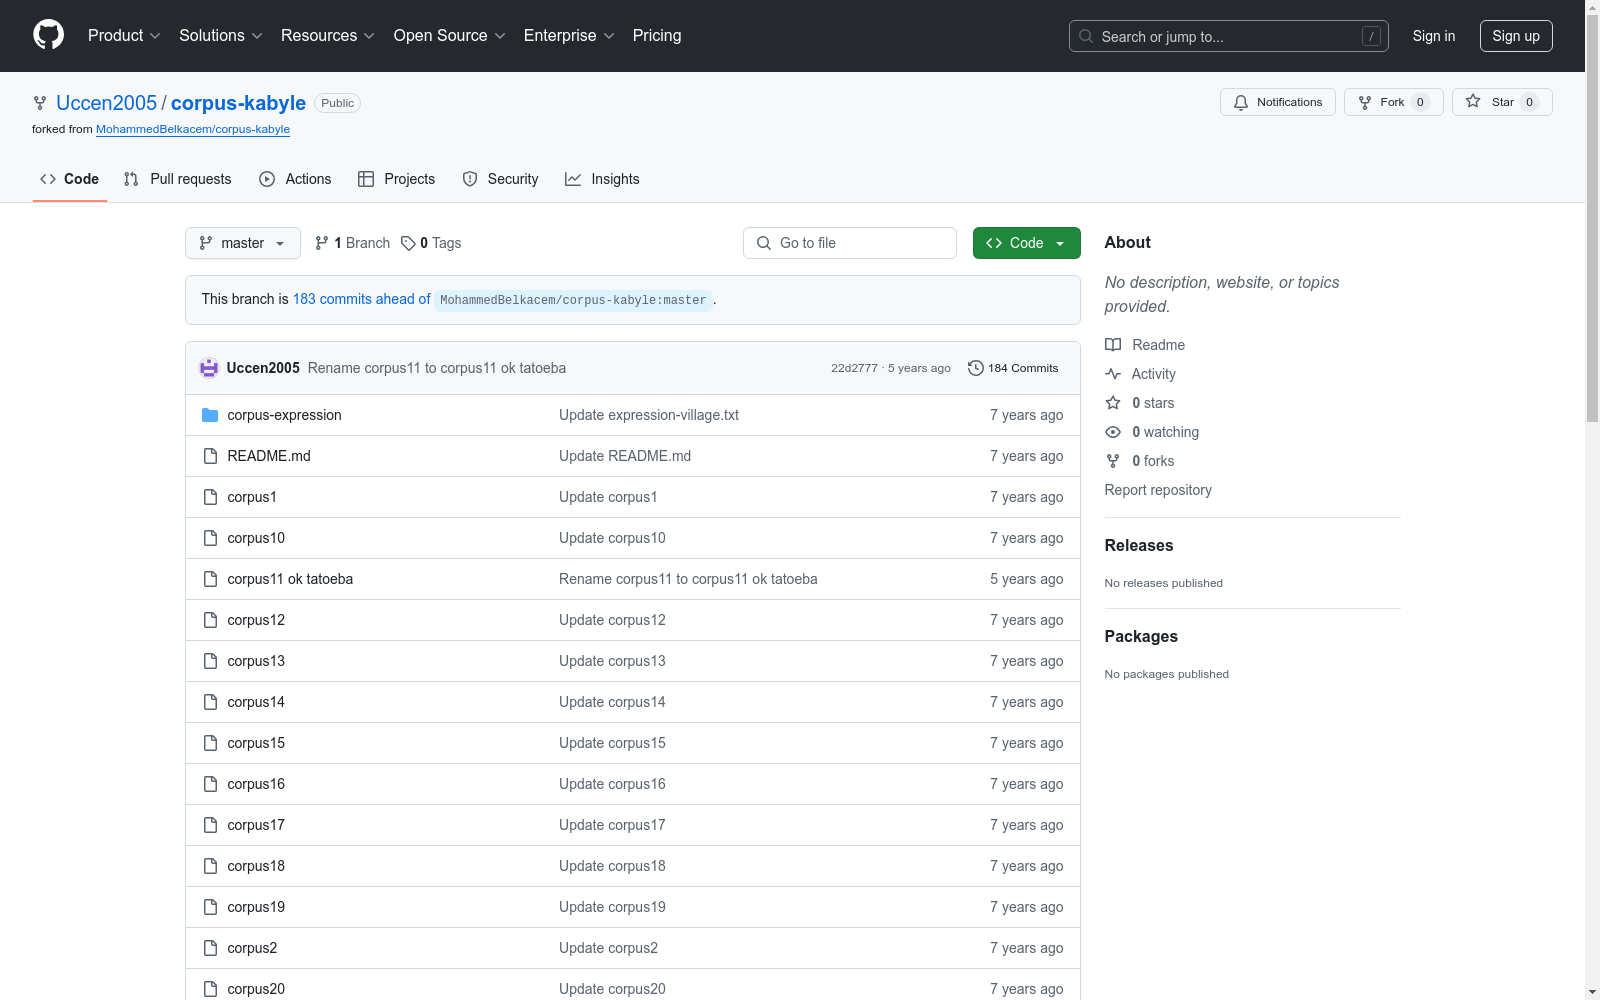Open the Releases section heading
This screenshot has height=1000, width=1600.
(1139, 545)
